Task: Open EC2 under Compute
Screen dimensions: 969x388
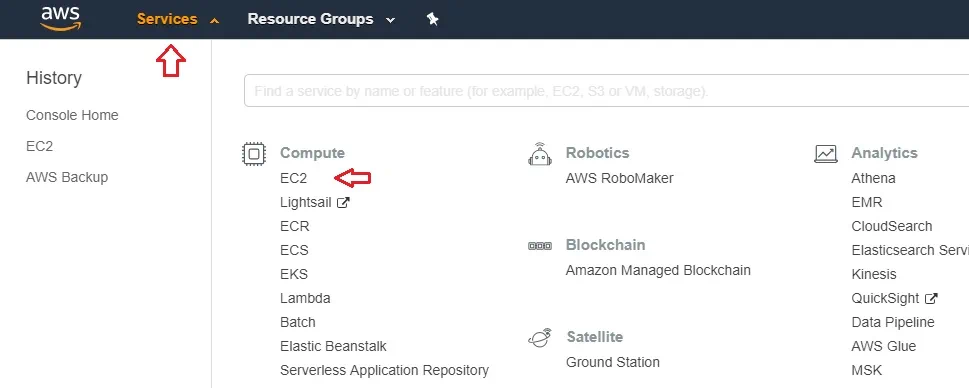Action: click(x=294, y=178)
